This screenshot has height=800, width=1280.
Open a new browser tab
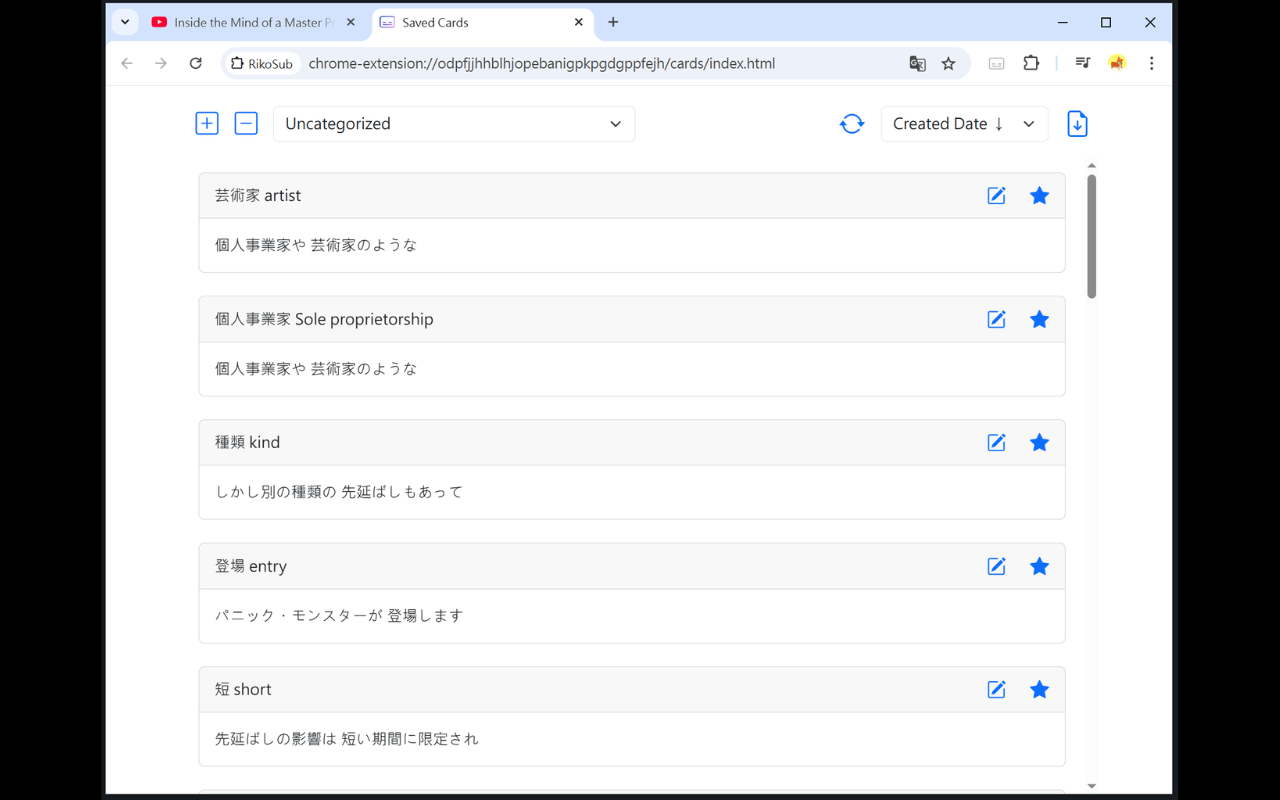click(x=613, y=22)
